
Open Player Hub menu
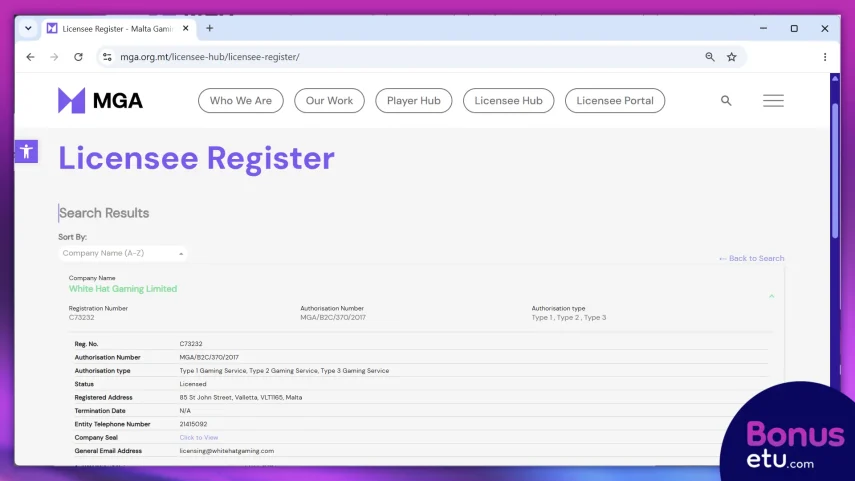[413, 100]
